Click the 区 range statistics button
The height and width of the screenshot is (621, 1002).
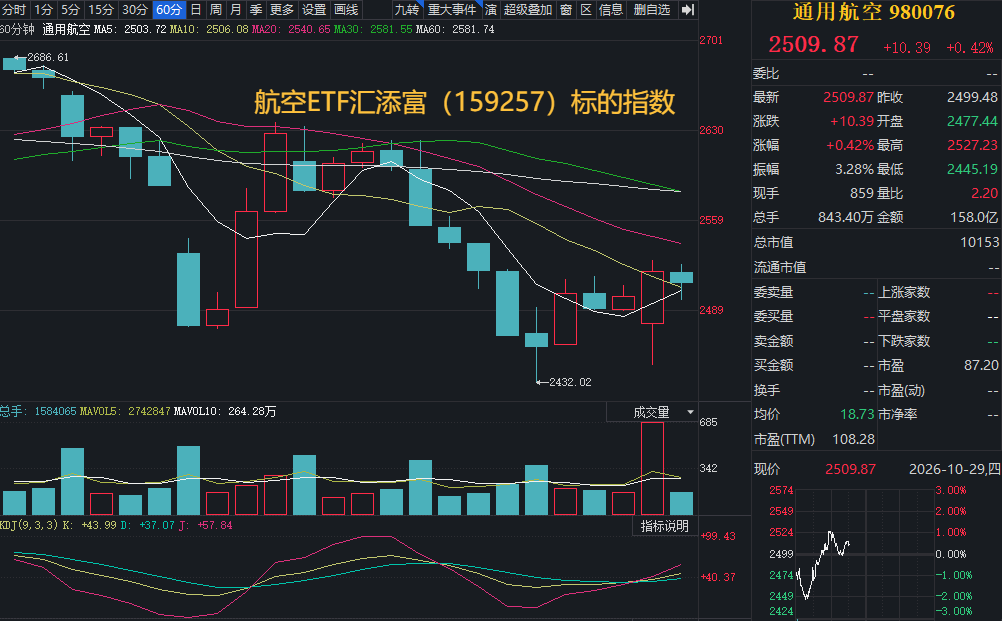coord(586,10)
